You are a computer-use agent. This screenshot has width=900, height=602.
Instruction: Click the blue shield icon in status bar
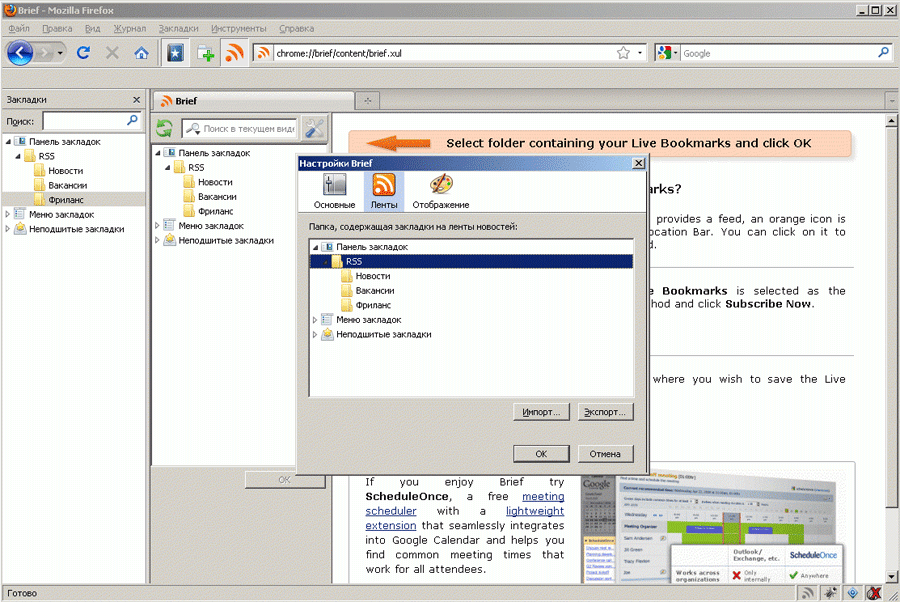tap(852, 593)
